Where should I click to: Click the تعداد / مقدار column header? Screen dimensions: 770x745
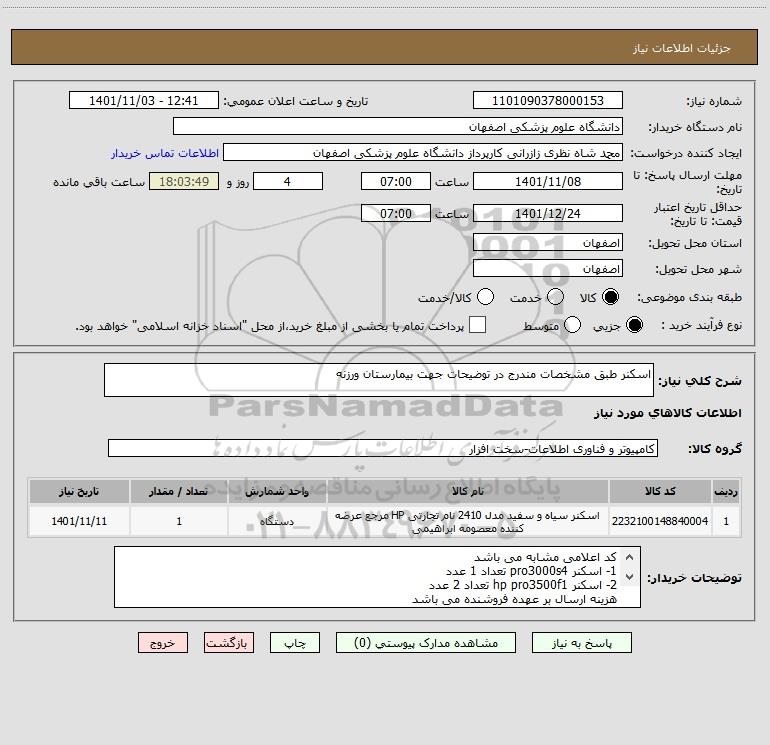tap(179, 491)
